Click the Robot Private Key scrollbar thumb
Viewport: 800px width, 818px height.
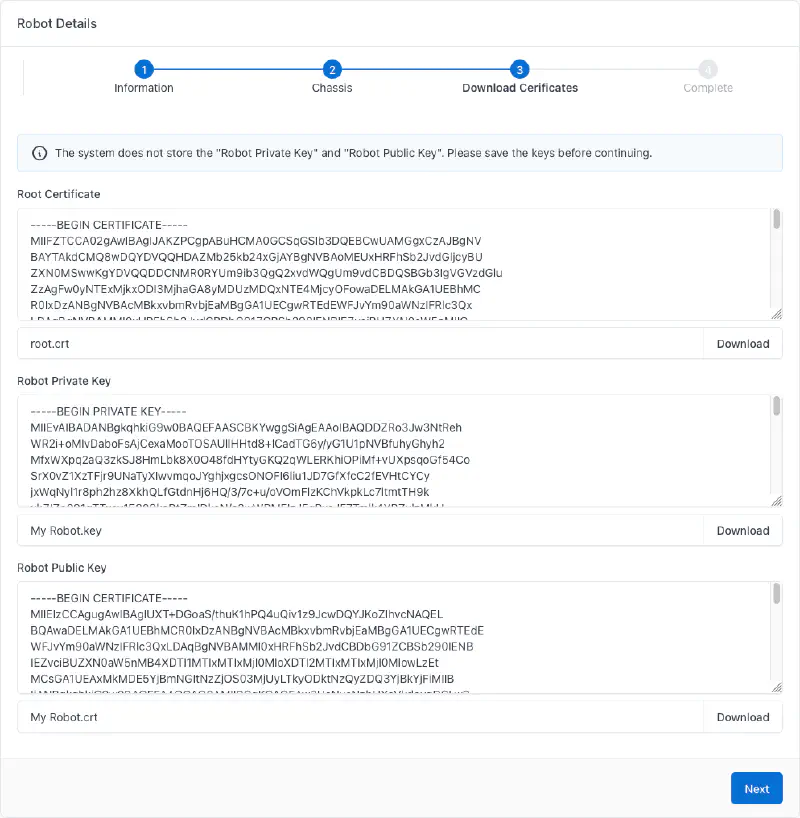(x=776, y=406)
